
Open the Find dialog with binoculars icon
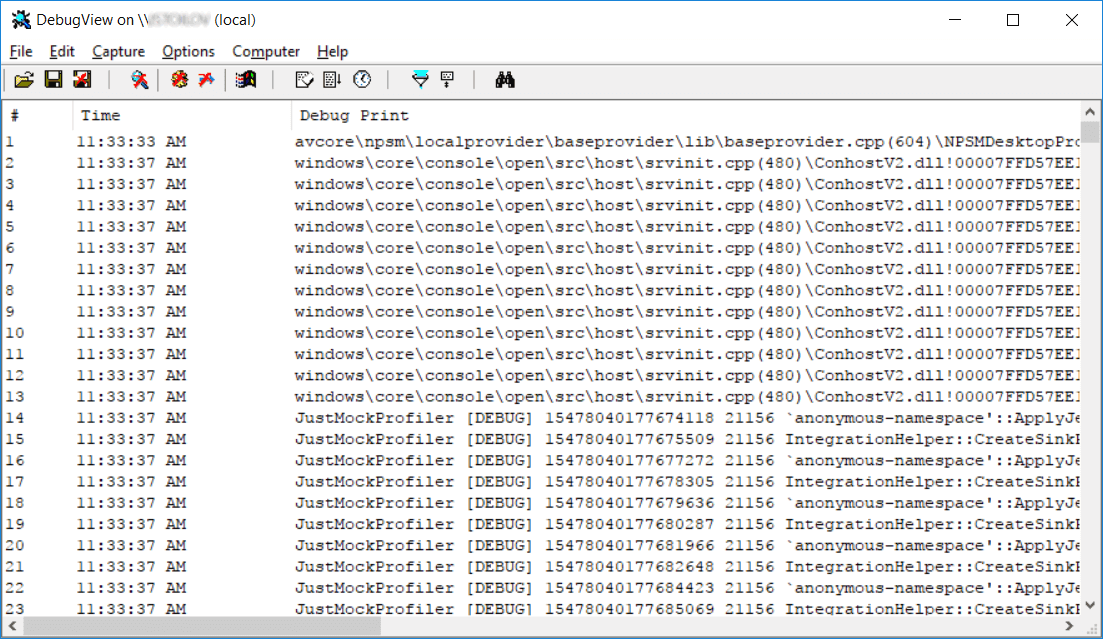point(507,80)
